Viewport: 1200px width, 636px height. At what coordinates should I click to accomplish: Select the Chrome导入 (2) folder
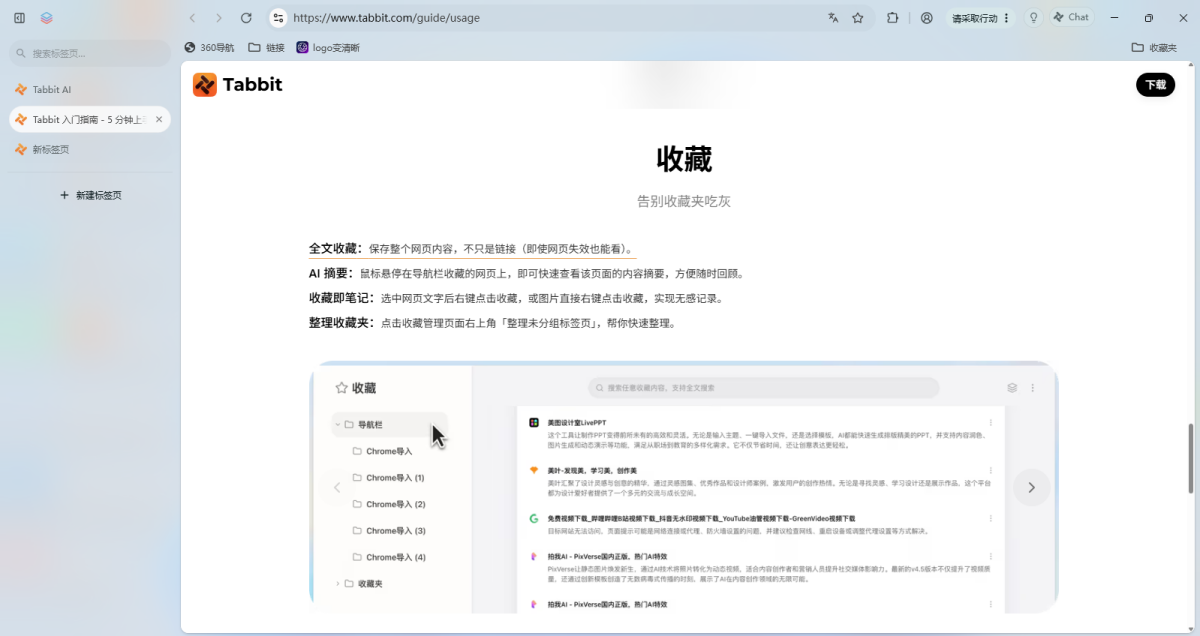tap(388, 504)
